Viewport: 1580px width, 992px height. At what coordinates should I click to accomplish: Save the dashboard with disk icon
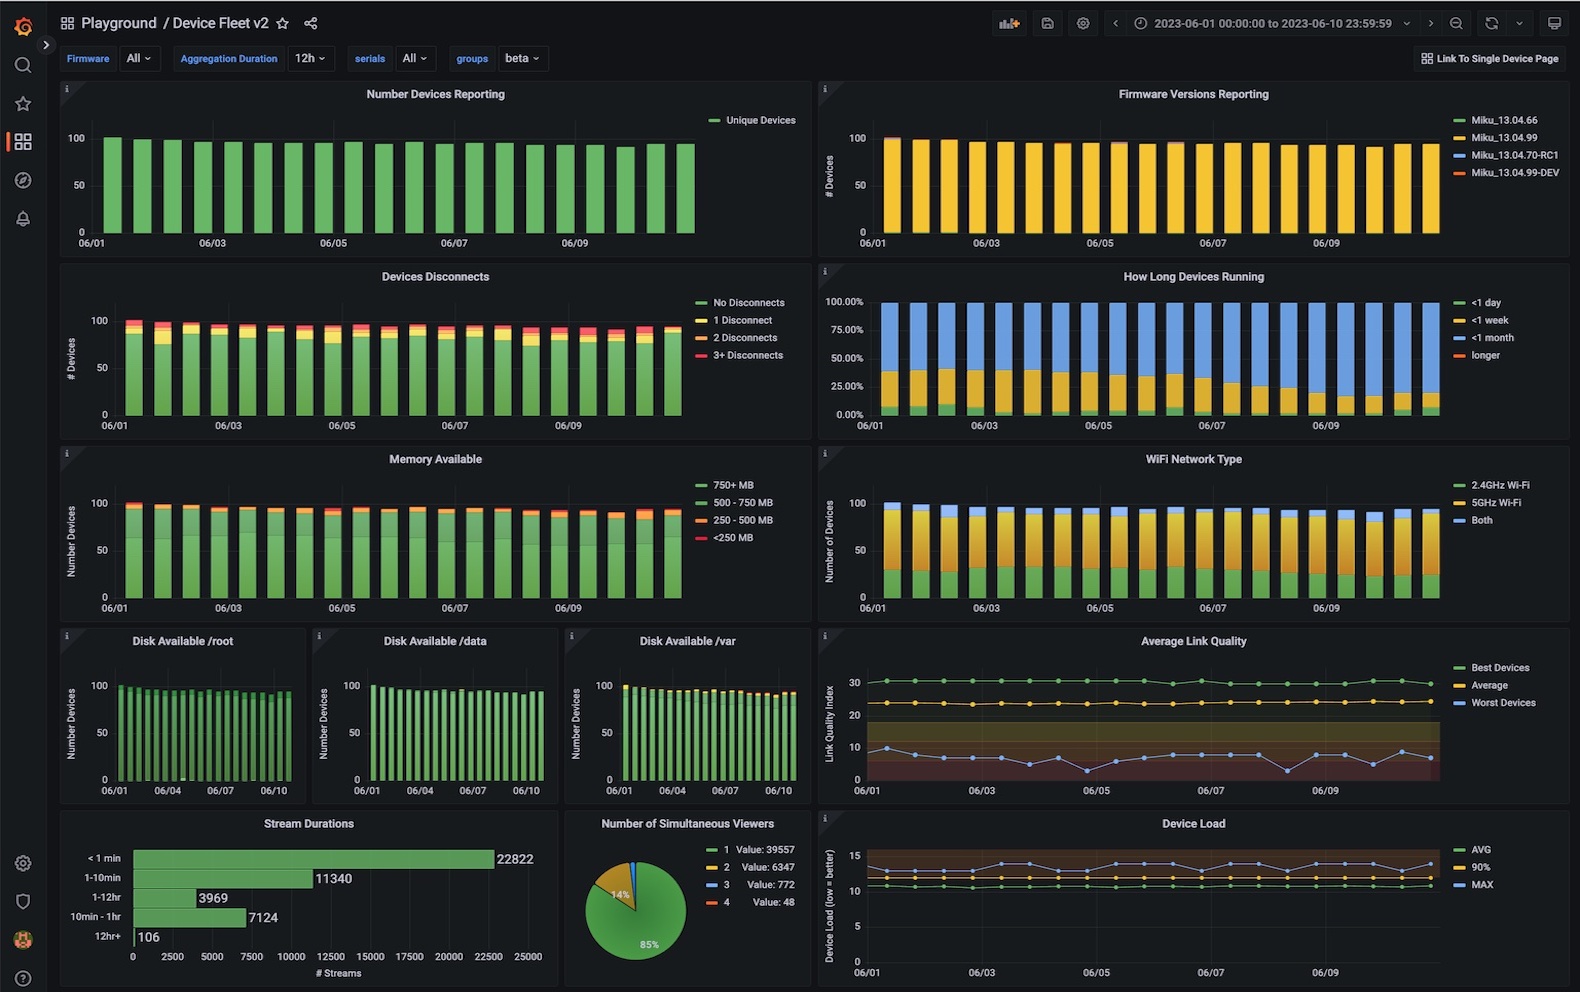[1047, 23]
